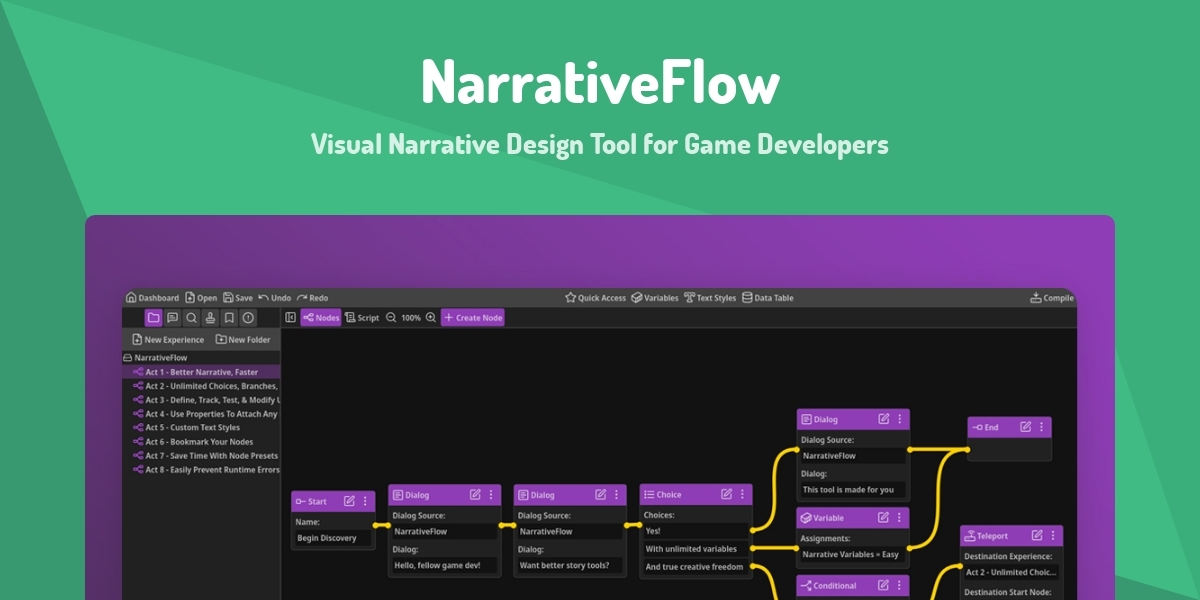
Task: Select Act 6 - Bookmark Your Nodes
Action: click(x=201, y=442)
